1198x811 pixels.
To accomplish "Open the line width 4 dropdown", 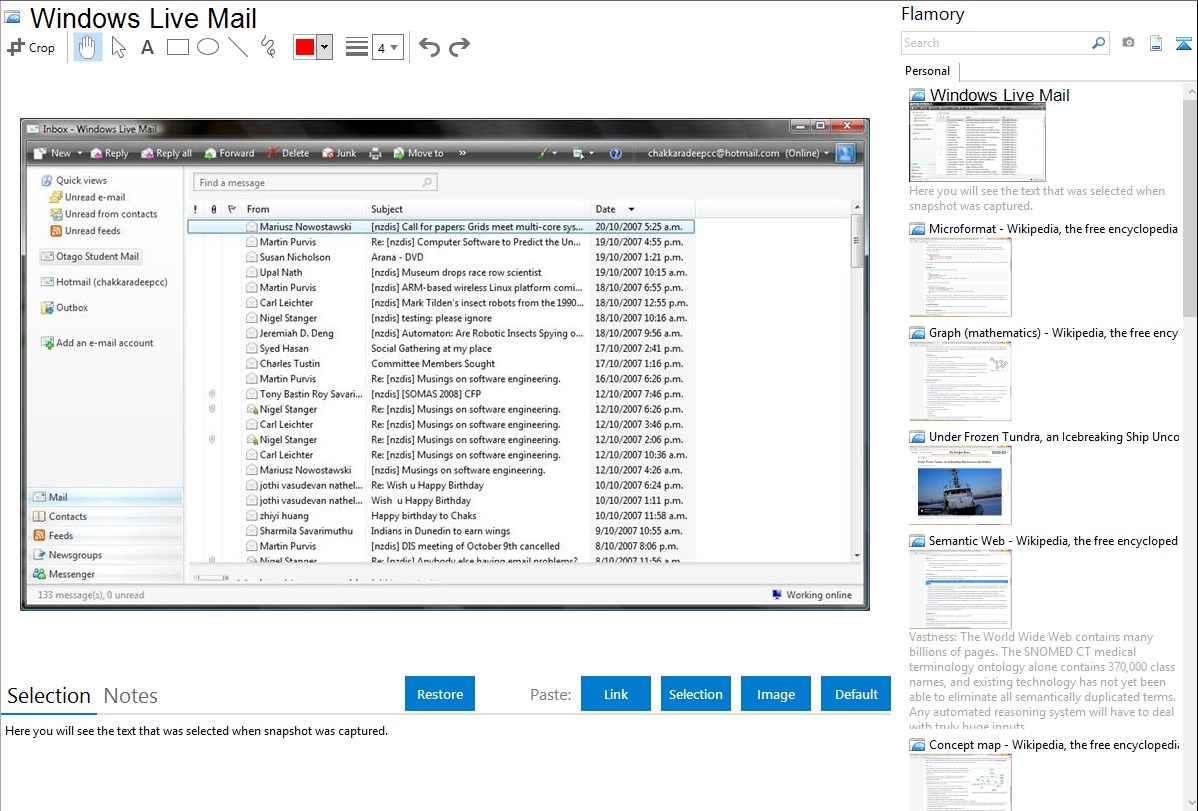I will pos(387,47).
